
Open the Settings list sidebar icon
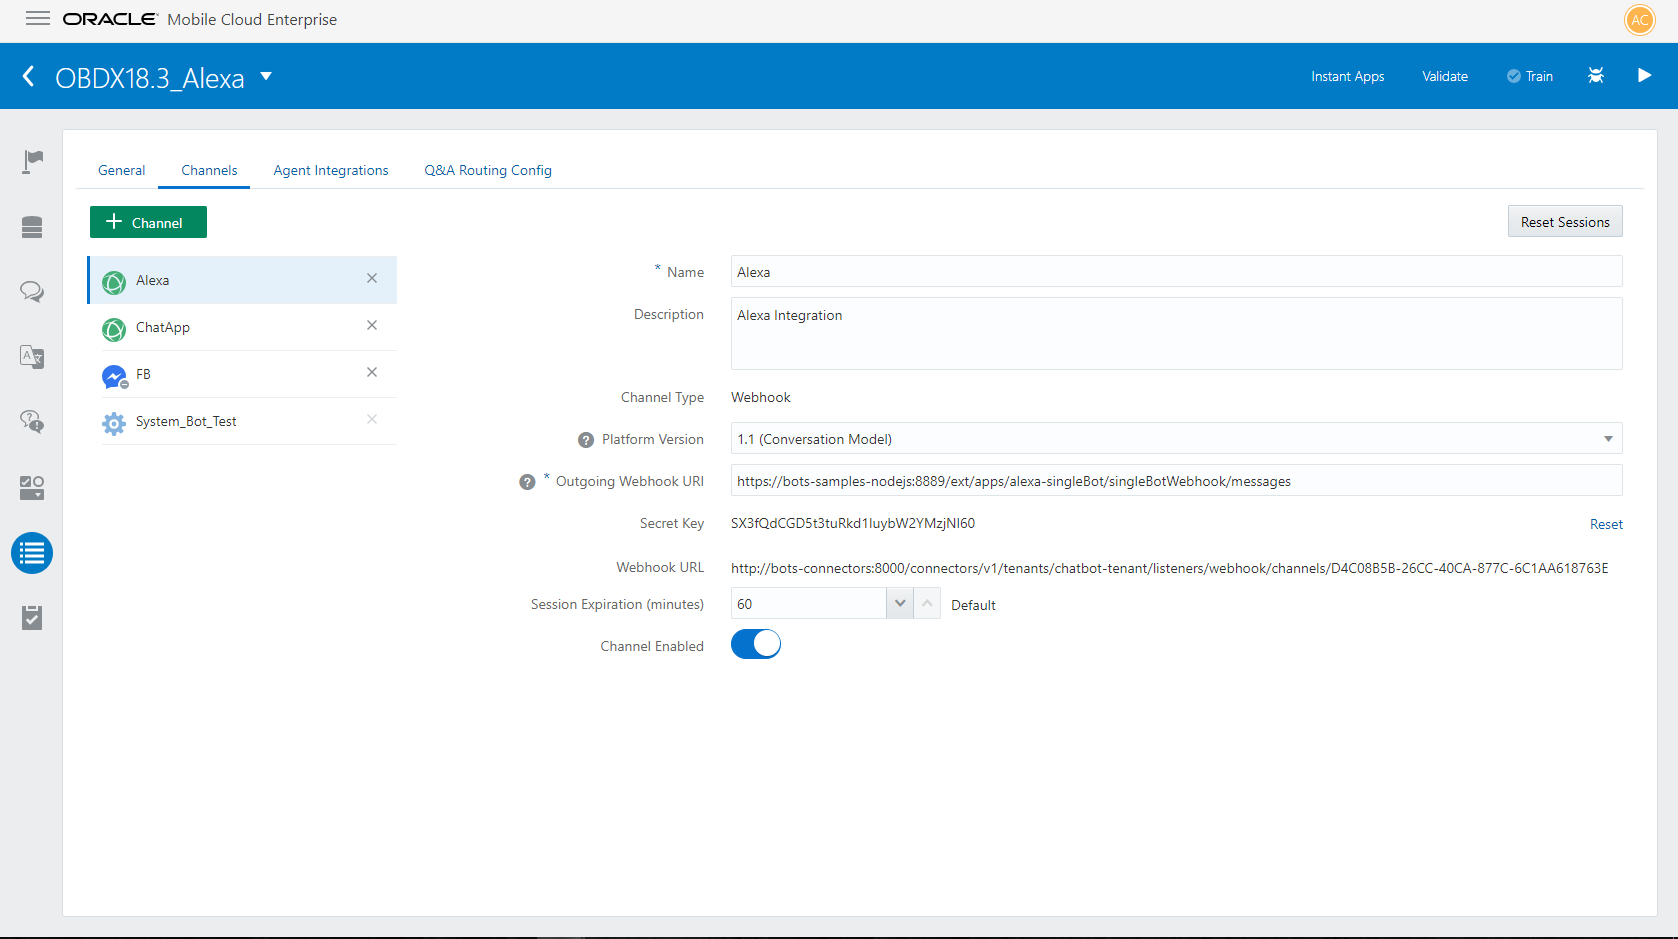click(x=32, y=552)
